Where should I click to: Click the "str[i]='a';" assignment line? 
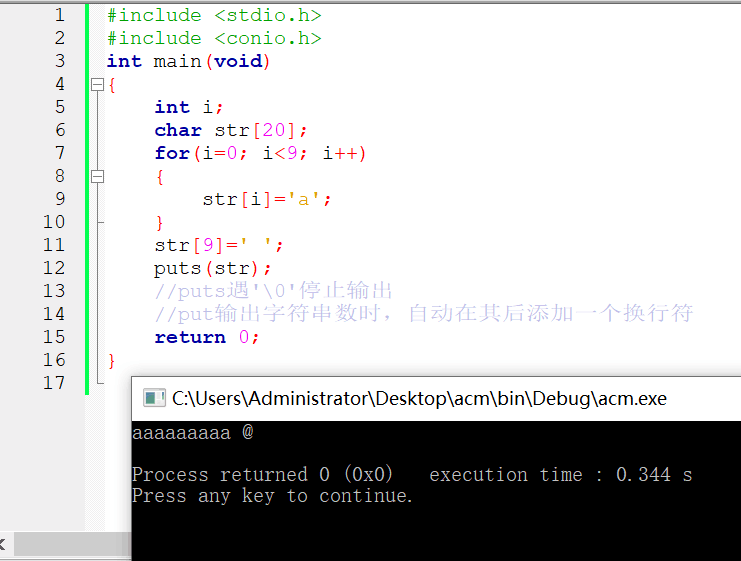pos(267,199)
